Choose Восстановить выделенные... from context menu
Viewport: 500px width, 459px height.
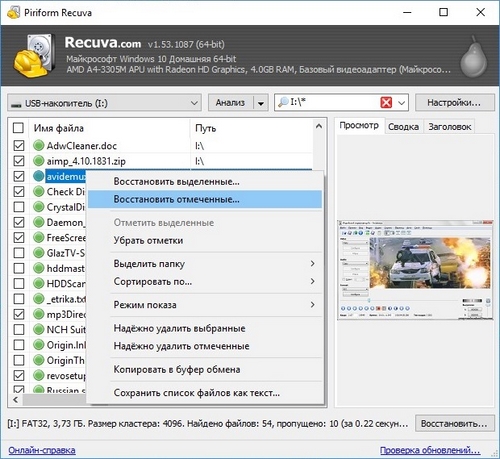205,182
